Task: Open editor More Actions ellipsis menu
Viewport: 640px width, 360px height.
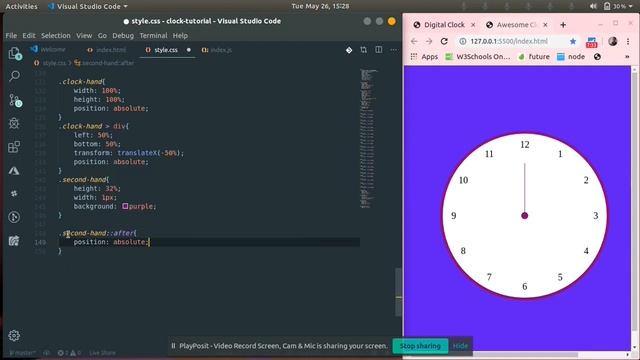Action: [393, 50]
